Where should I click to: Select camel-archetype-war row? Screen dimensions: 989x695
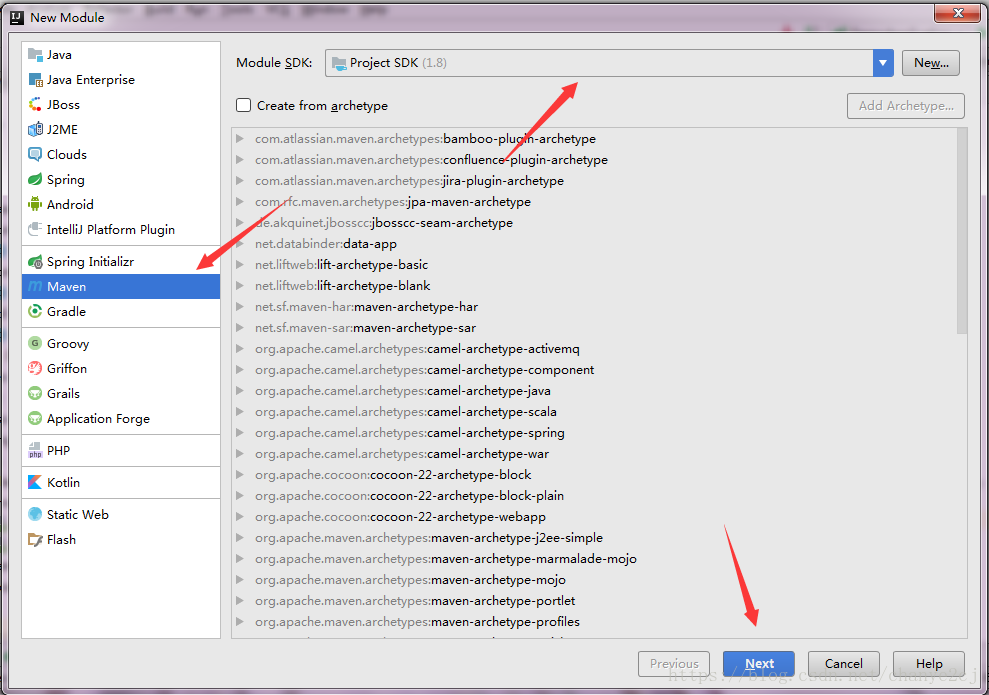click(x=595, y=454)
